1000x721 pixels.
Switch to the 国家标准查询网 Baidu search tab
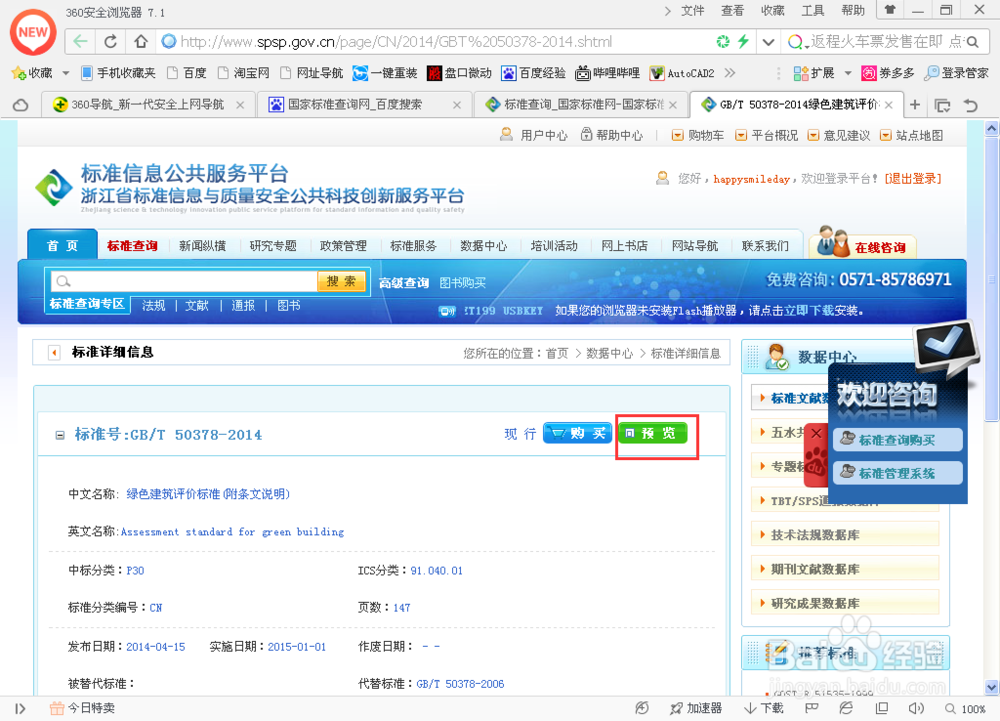(365, 105)
